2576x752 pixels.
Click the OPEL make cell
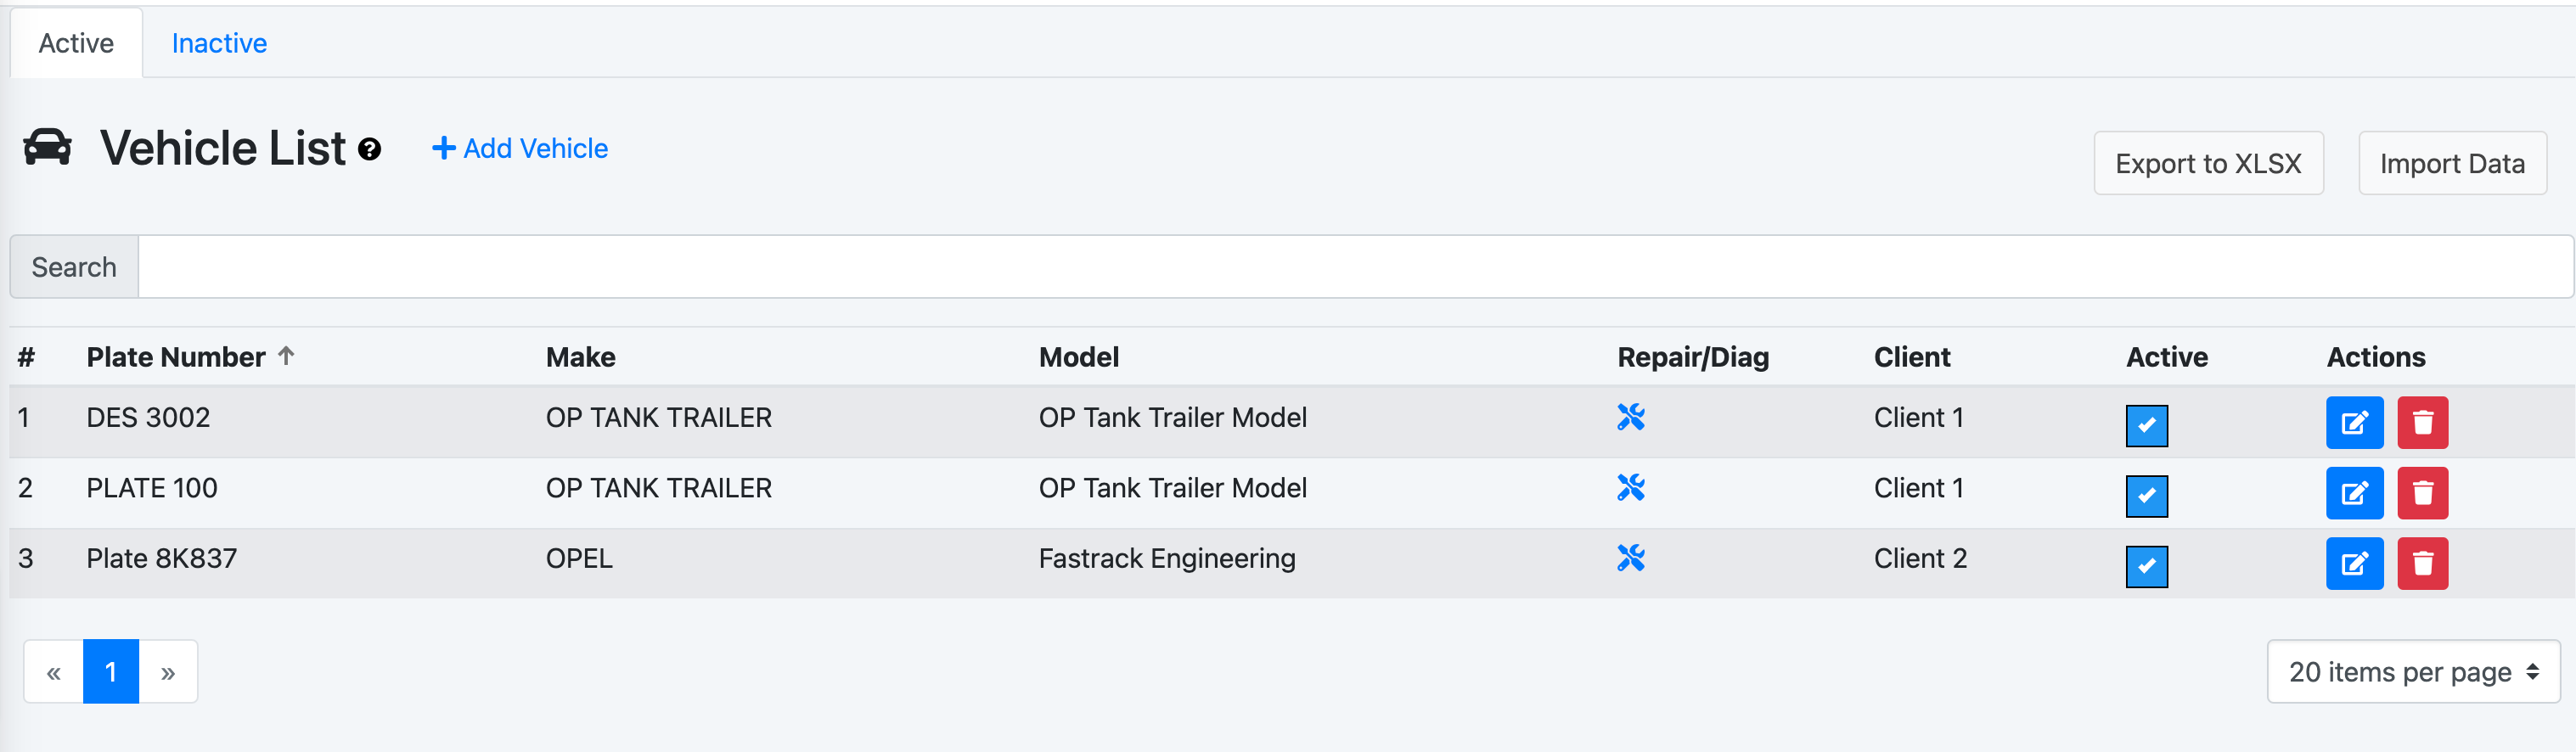[x=579, y=558]
